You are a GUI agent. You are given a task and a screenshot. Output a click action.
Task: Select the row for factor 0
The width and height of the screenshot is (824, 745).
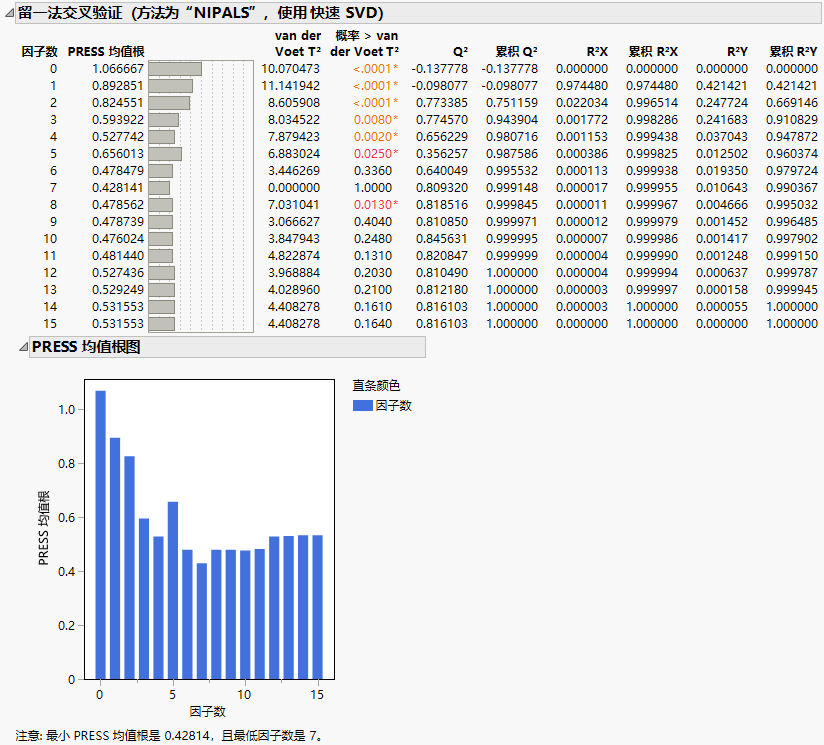coord(55,70)
